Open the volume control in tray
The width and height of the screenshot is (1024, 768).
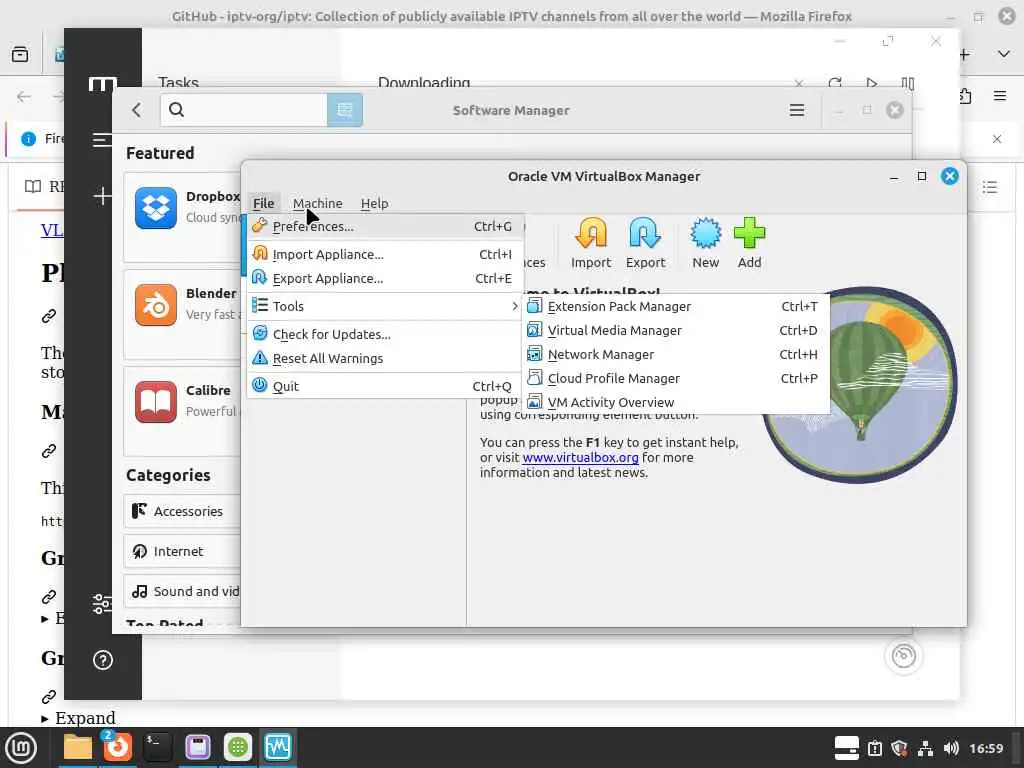pos(951,748)
